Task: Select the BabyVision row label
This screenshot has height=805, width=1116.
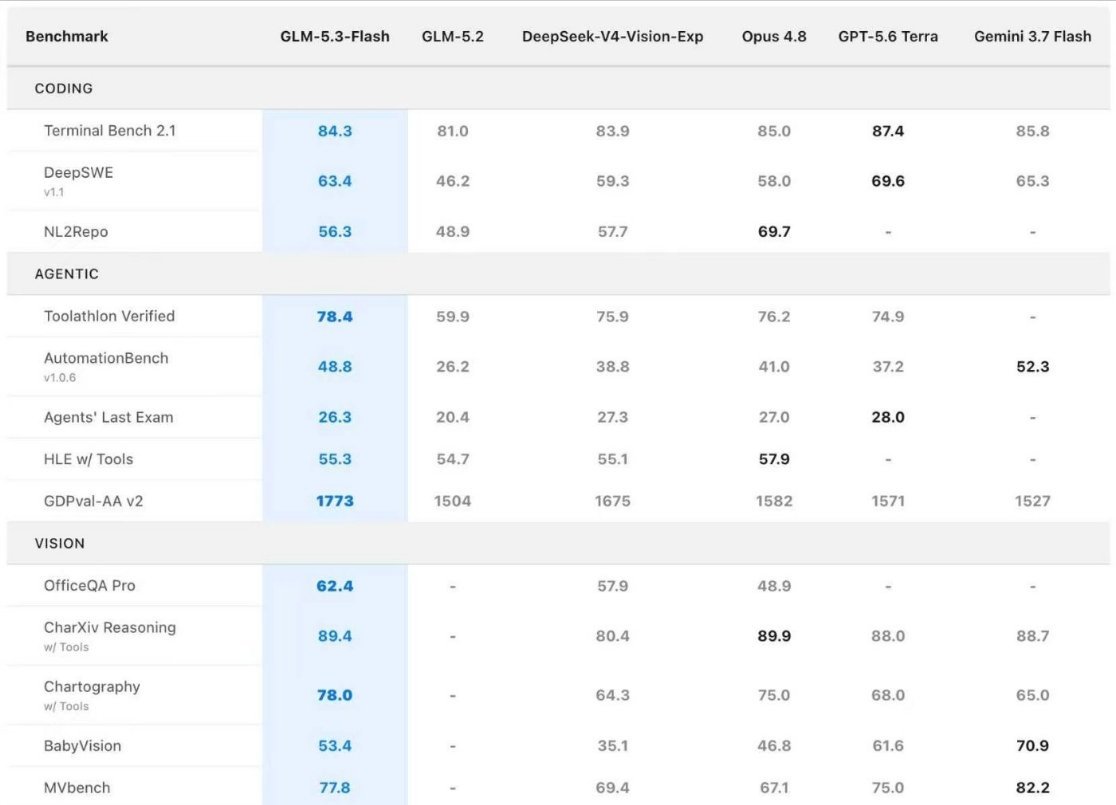Action: coord(83,745)
